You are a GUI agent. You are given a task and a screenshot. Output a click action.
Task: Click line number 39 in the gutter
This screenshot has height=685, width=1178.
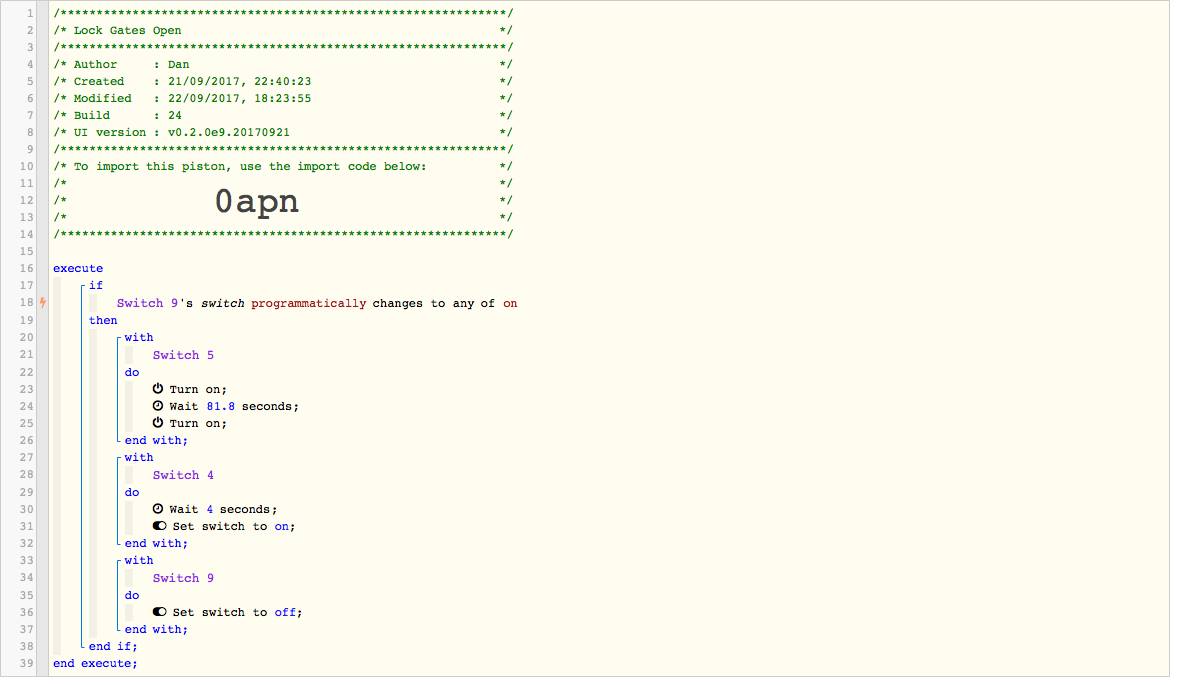click(26, 664)
